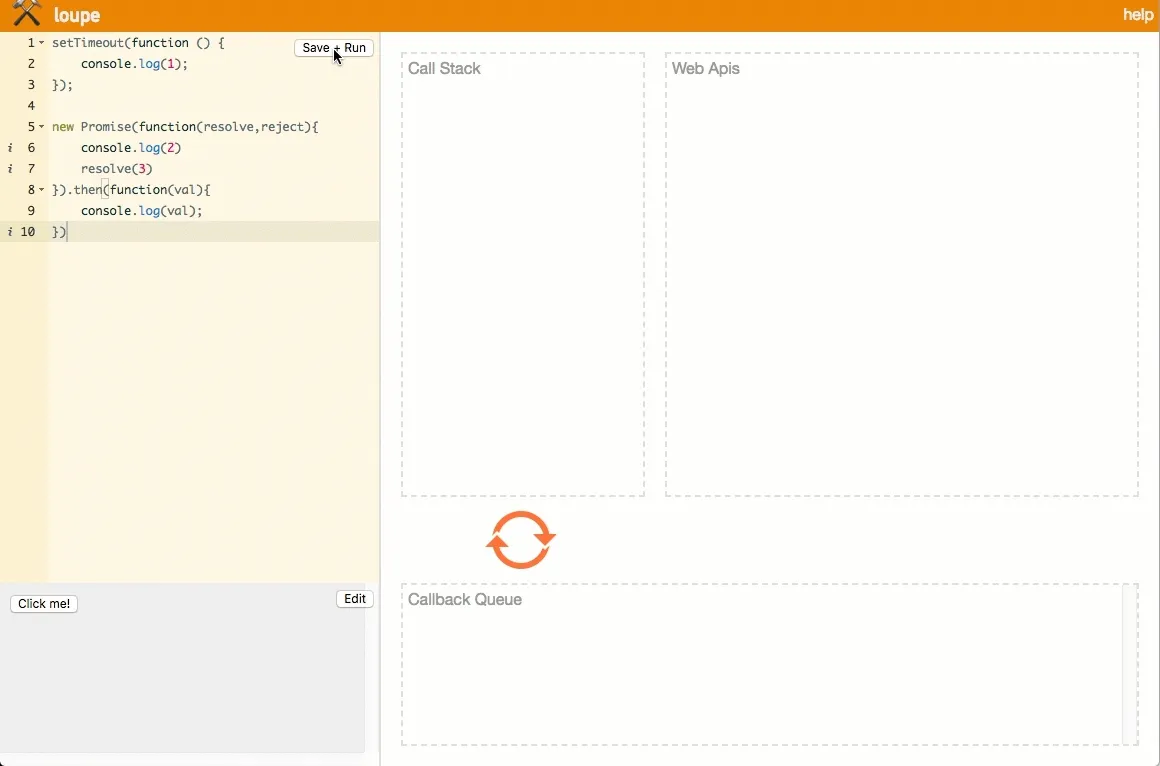Click line number 4 in the gutter
This screenshot has width=1160, height=766.
31,106
